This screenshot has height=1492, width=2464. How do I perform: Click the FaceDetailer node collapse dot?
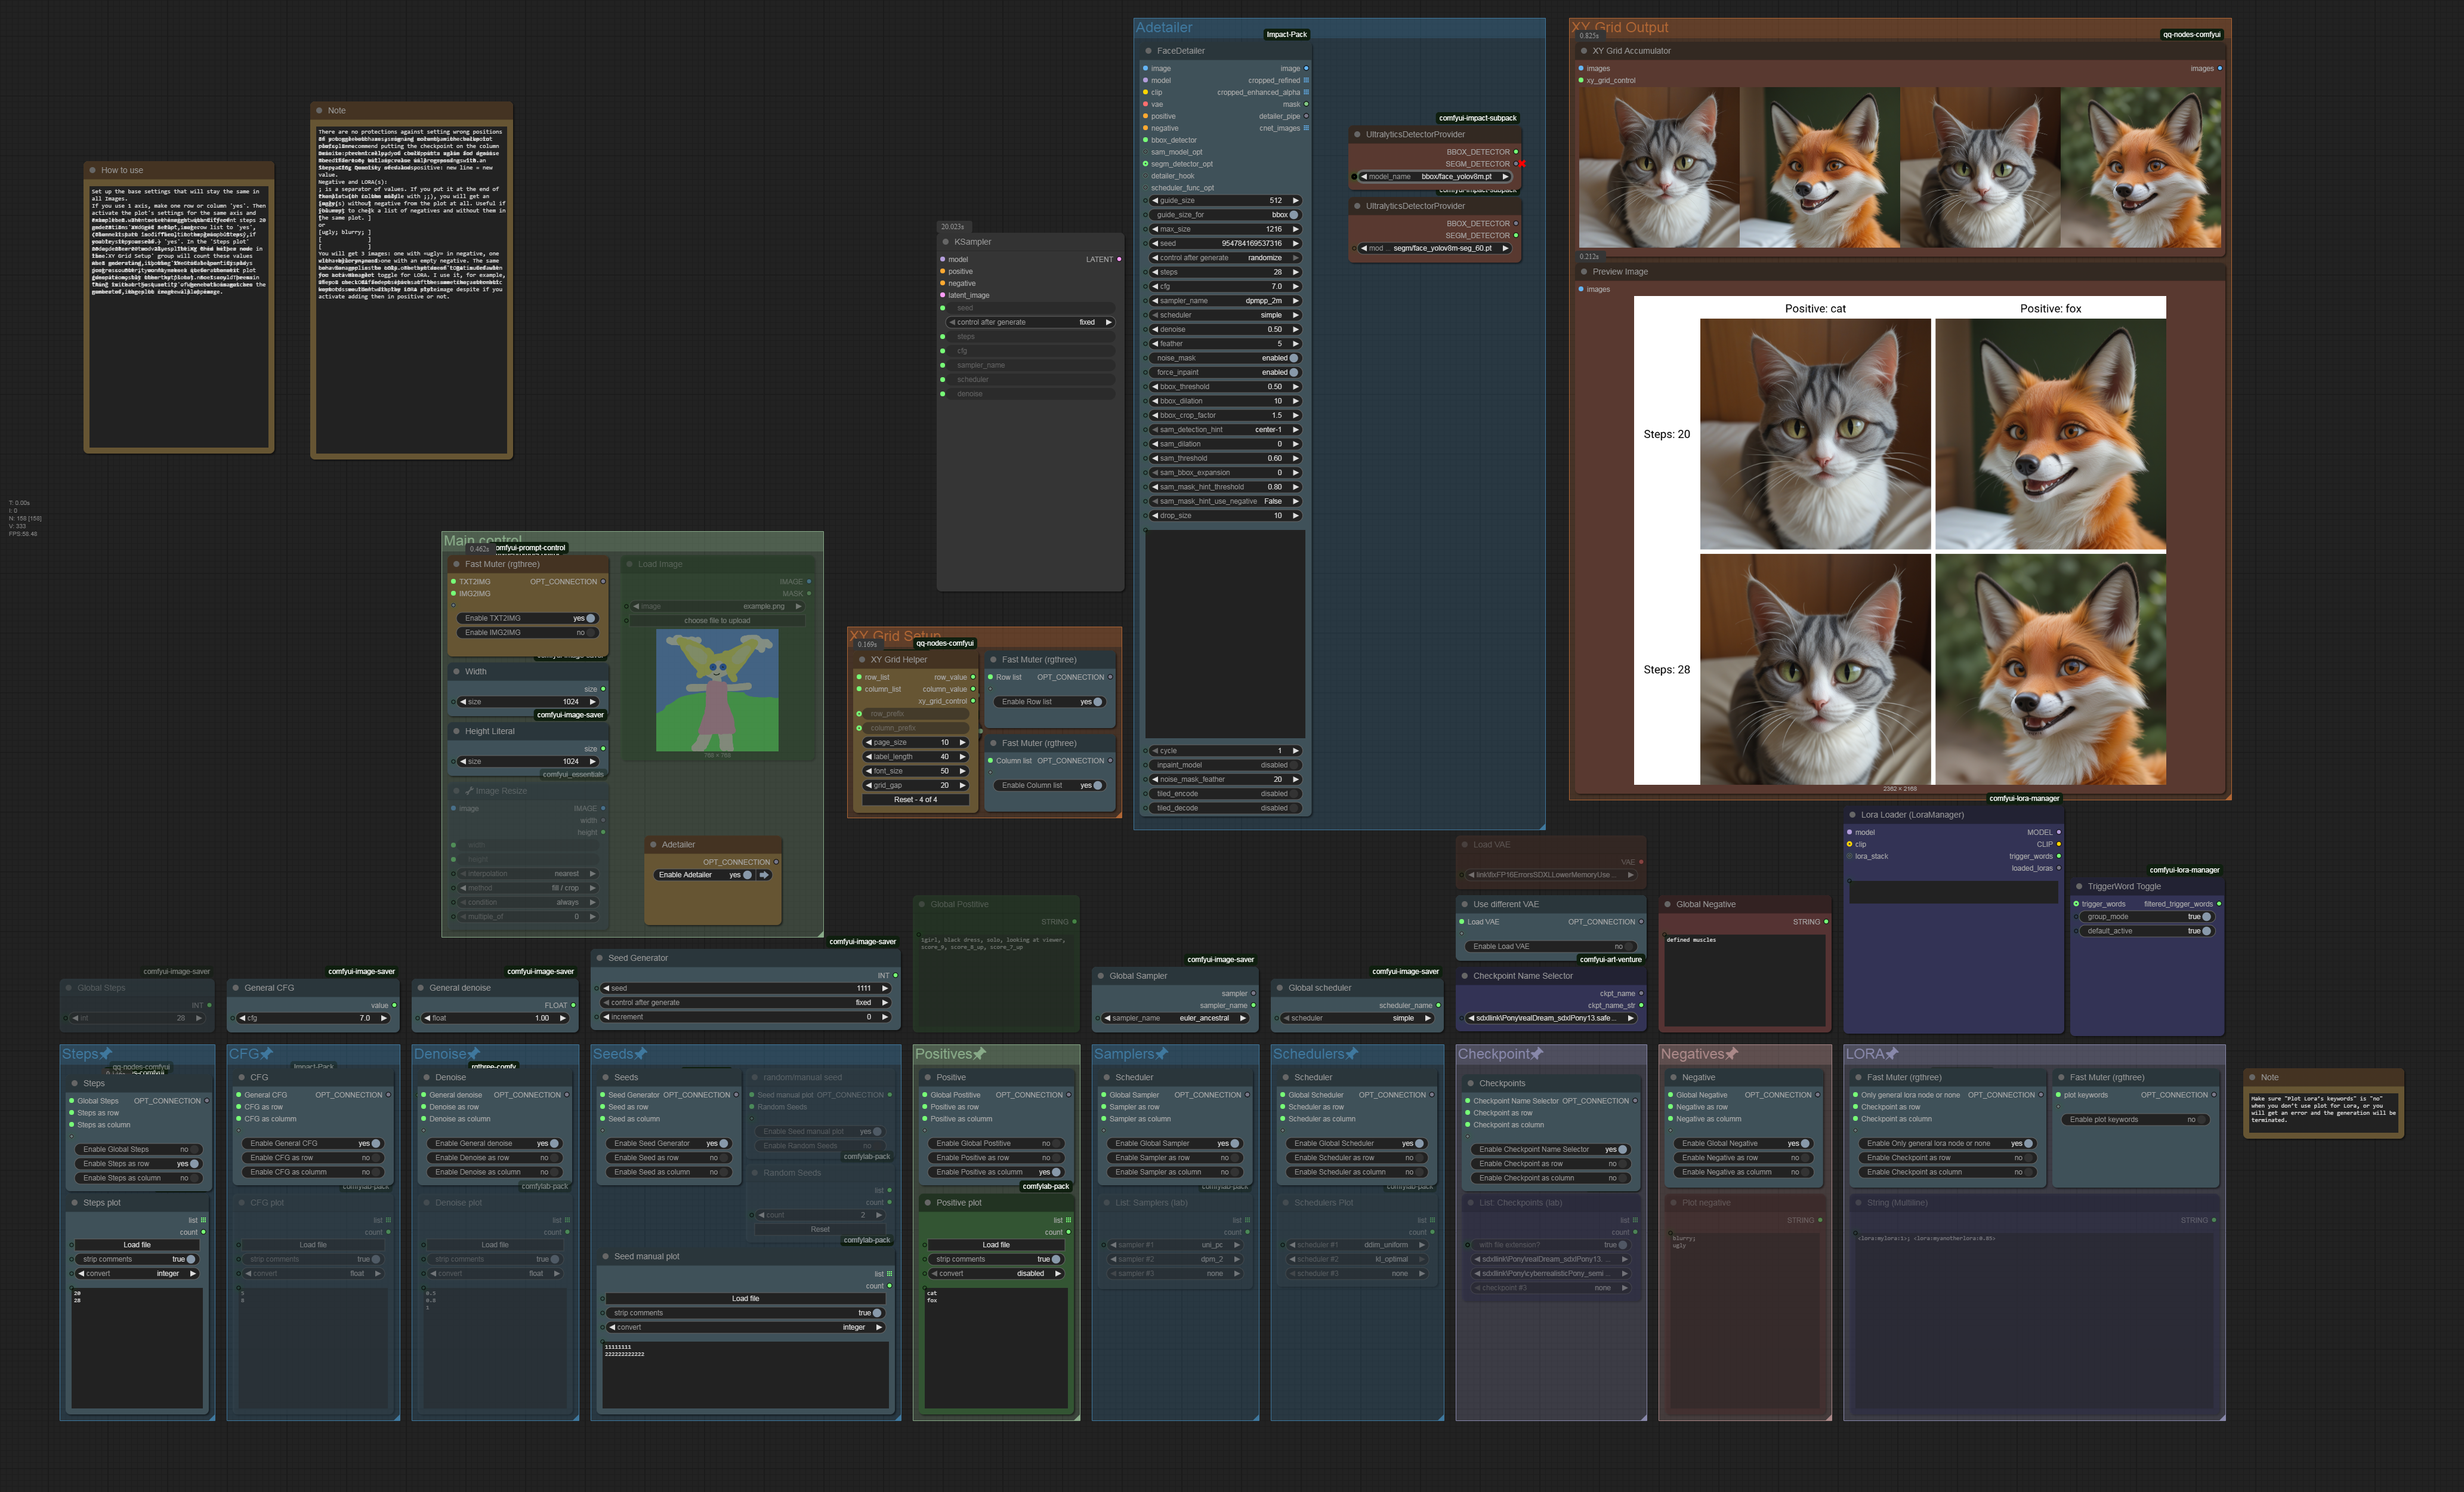(1148, 51)
